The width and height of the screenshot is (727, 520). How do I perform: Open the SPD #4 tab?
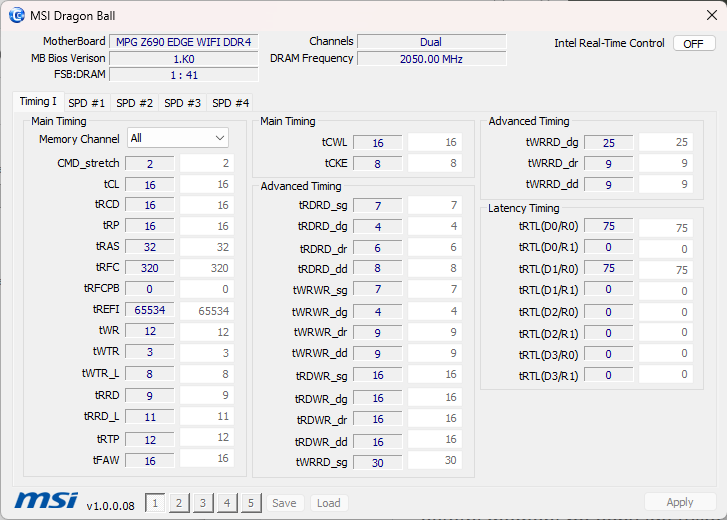coord(230,103)
